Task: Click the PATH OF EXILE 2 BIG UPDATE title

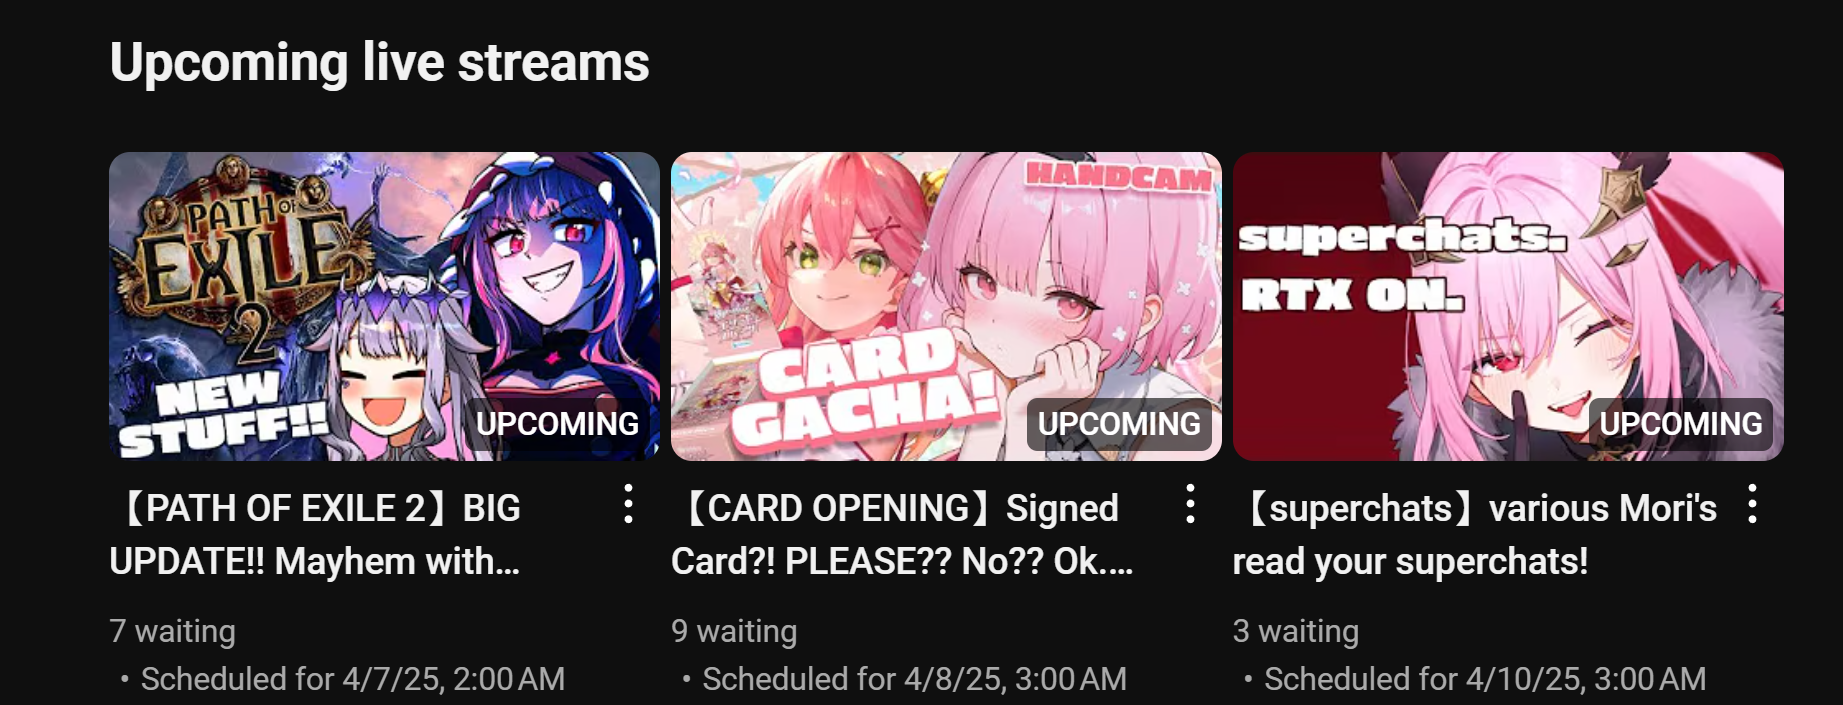Action: point(316,535)
